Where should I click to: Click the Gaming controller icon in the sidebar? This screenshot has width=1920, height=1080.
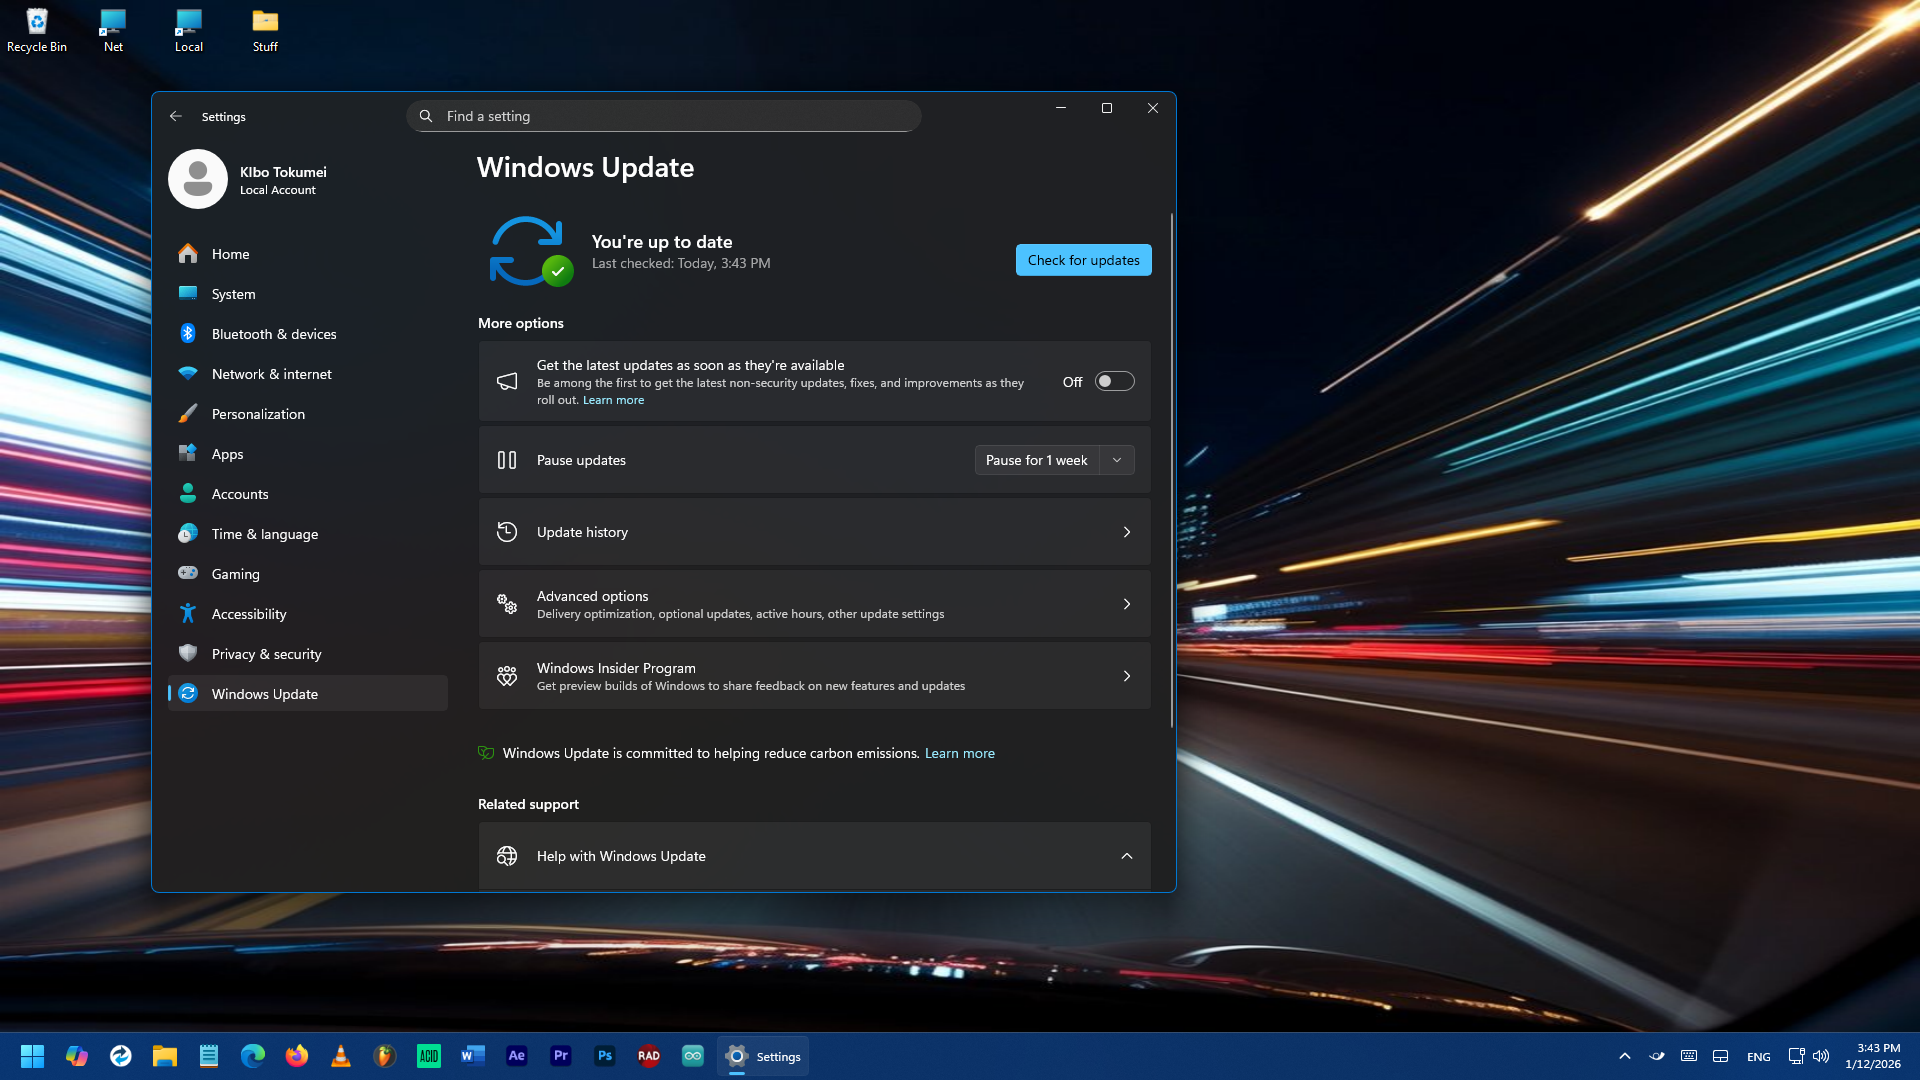click(188, 574)
